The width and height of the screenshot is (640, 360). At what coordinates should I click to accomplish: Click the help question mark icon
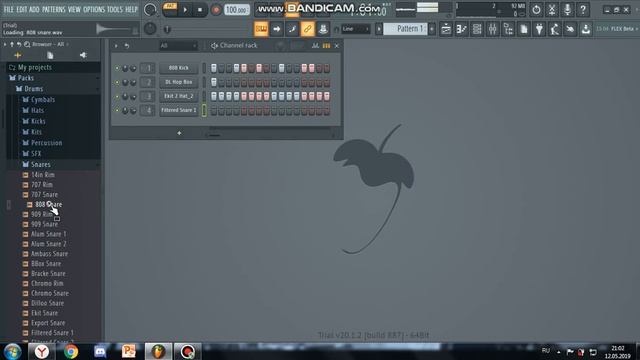click(x=583, y=9)
